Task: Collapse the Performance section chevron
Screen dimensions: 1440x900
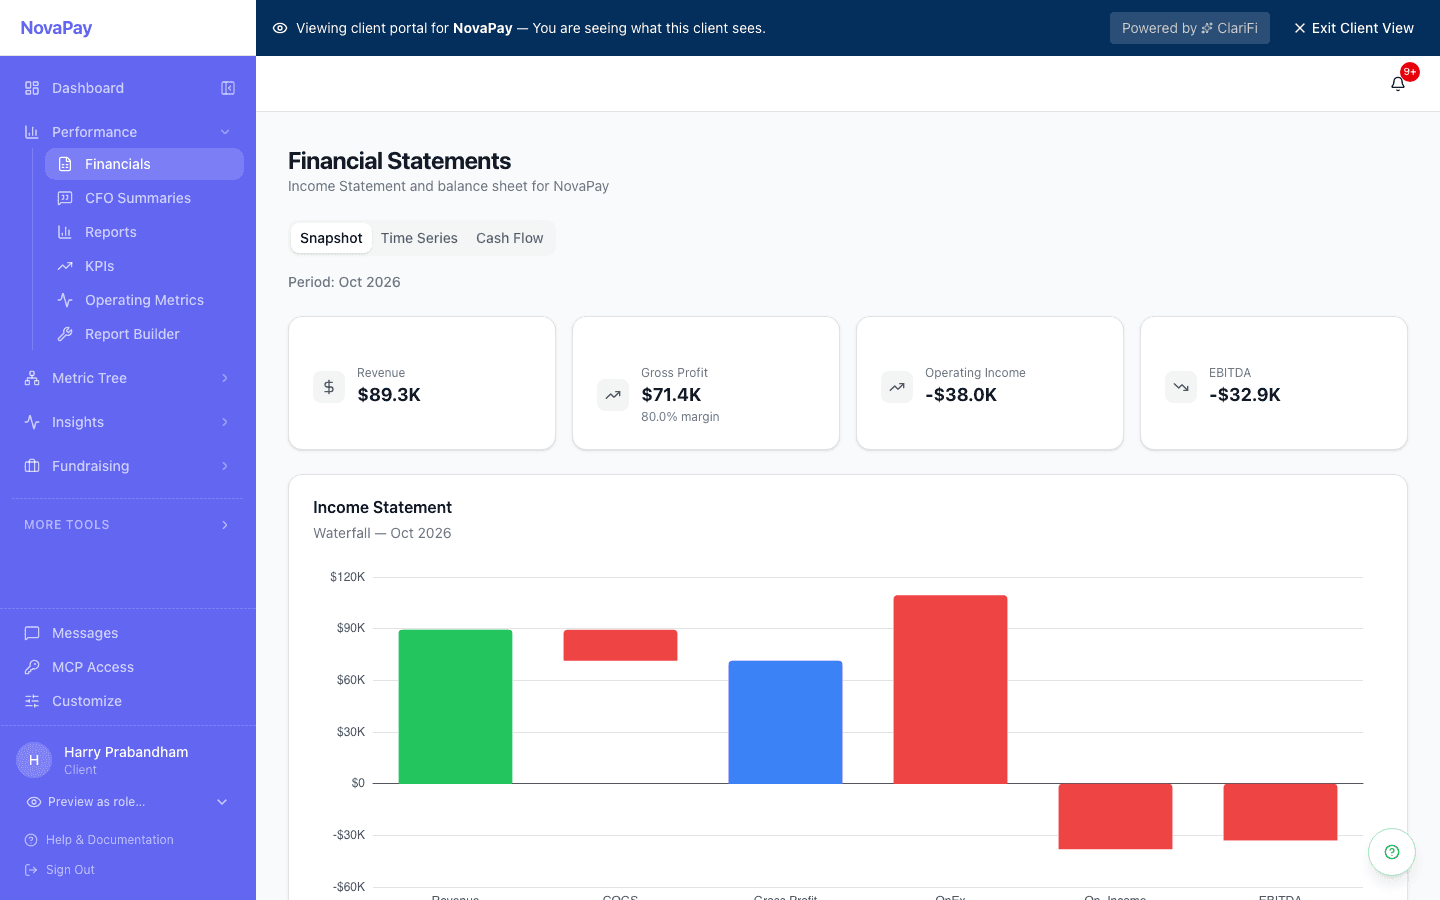Action: click(225, 132)
